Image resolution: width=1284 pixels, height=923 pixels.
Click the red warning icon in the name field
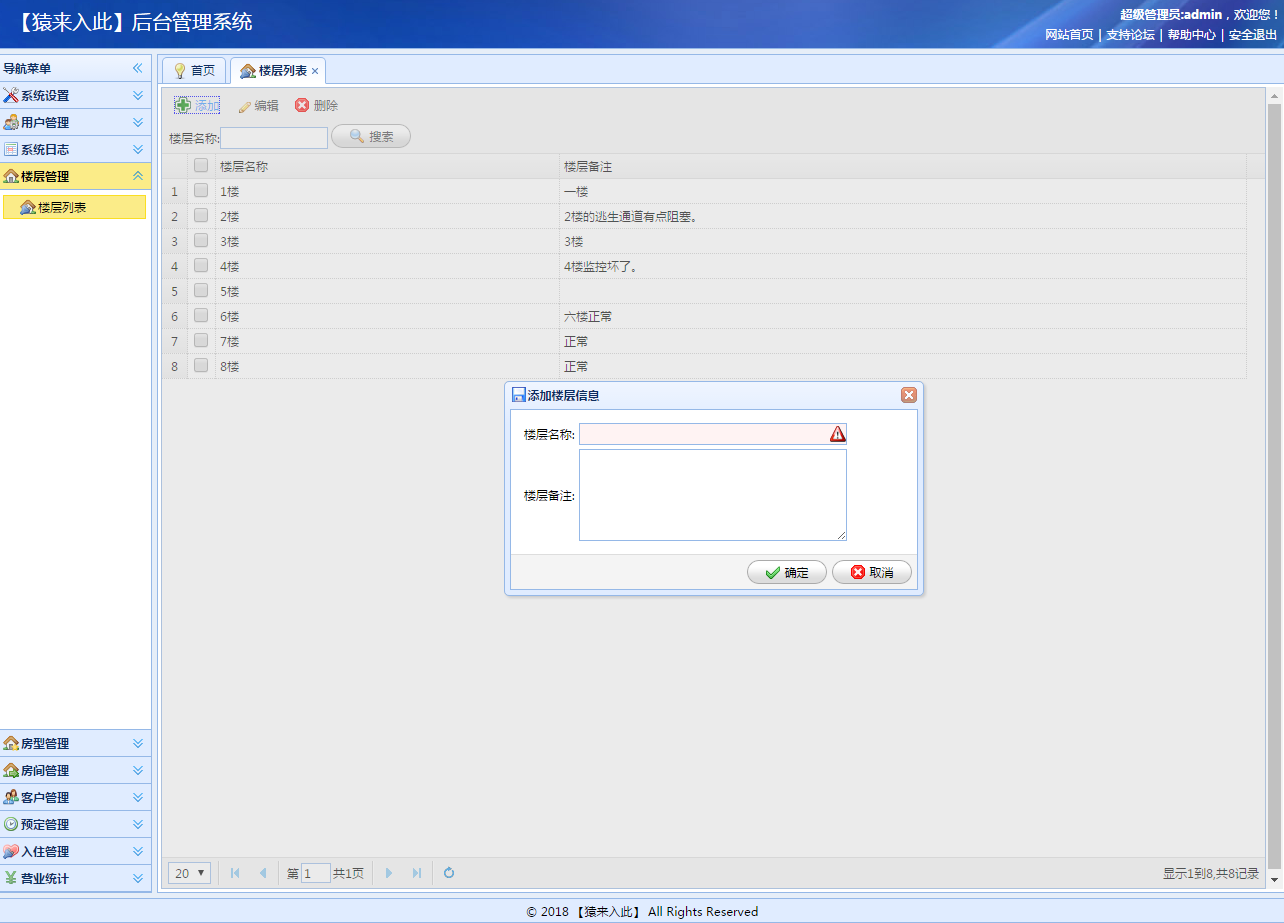click(x=837, y=434)
